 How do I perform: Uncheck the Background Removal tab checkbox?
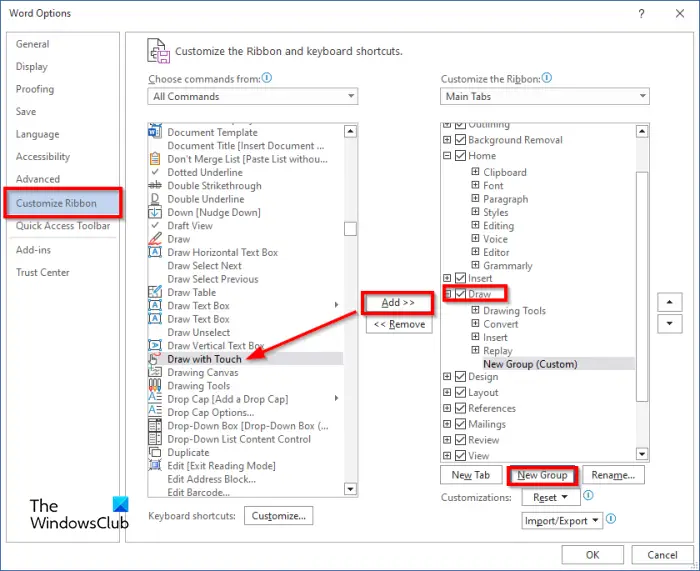coord(460,140)
